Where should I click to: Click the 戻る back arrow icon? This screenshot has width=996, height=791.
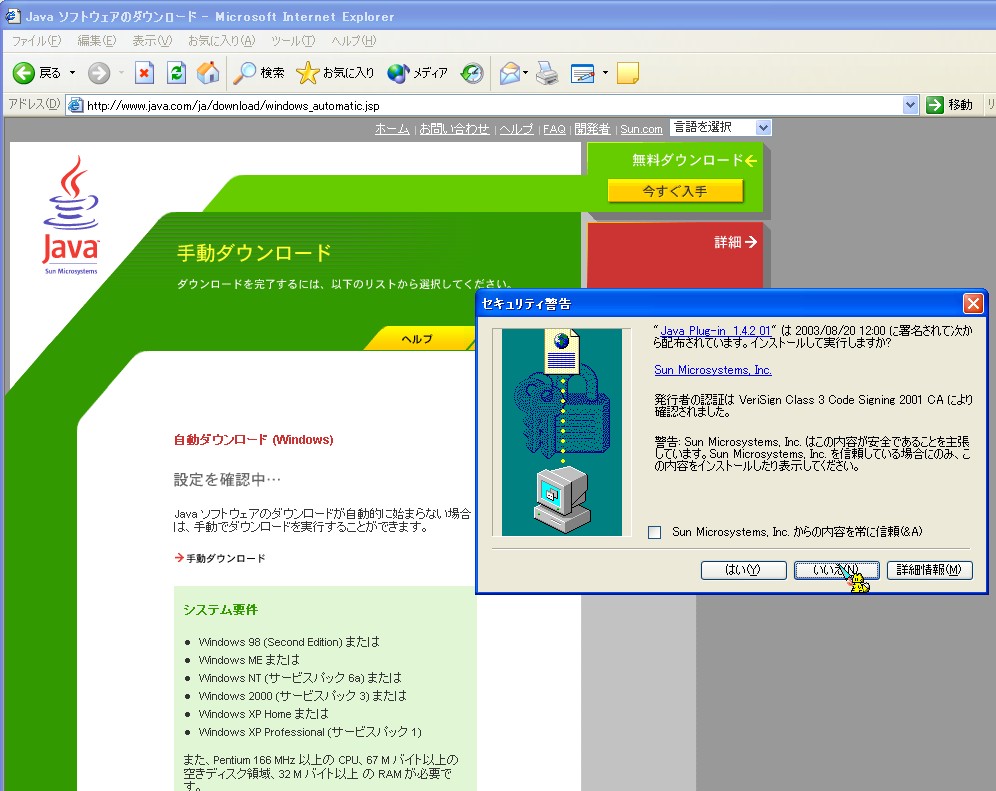(24, 73)
